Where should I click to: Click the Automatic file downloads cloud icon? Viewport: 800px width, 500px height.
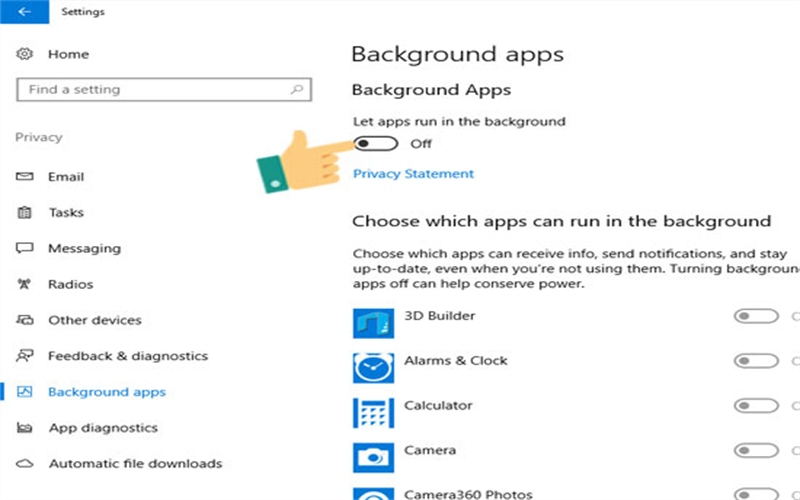(x=24, y=463)
